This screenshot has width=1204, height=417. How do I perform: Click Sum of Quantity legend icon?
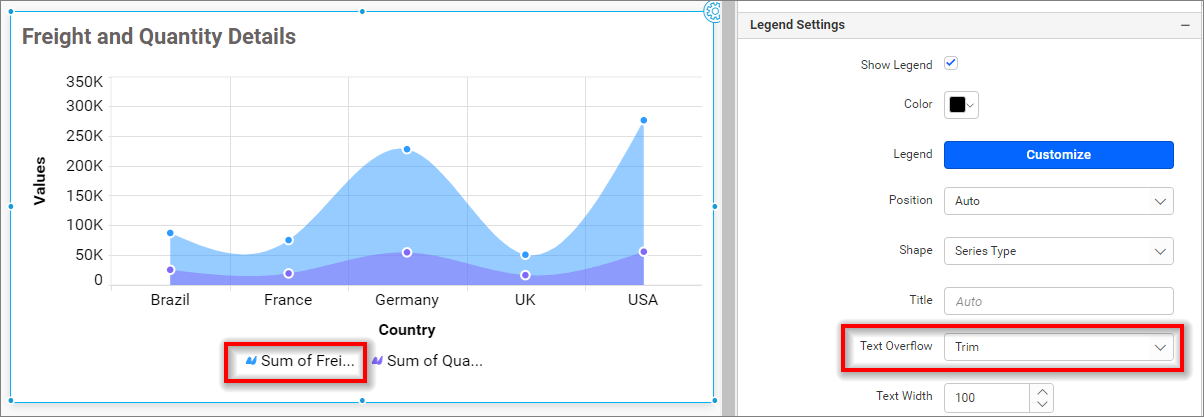coord(377,361)
